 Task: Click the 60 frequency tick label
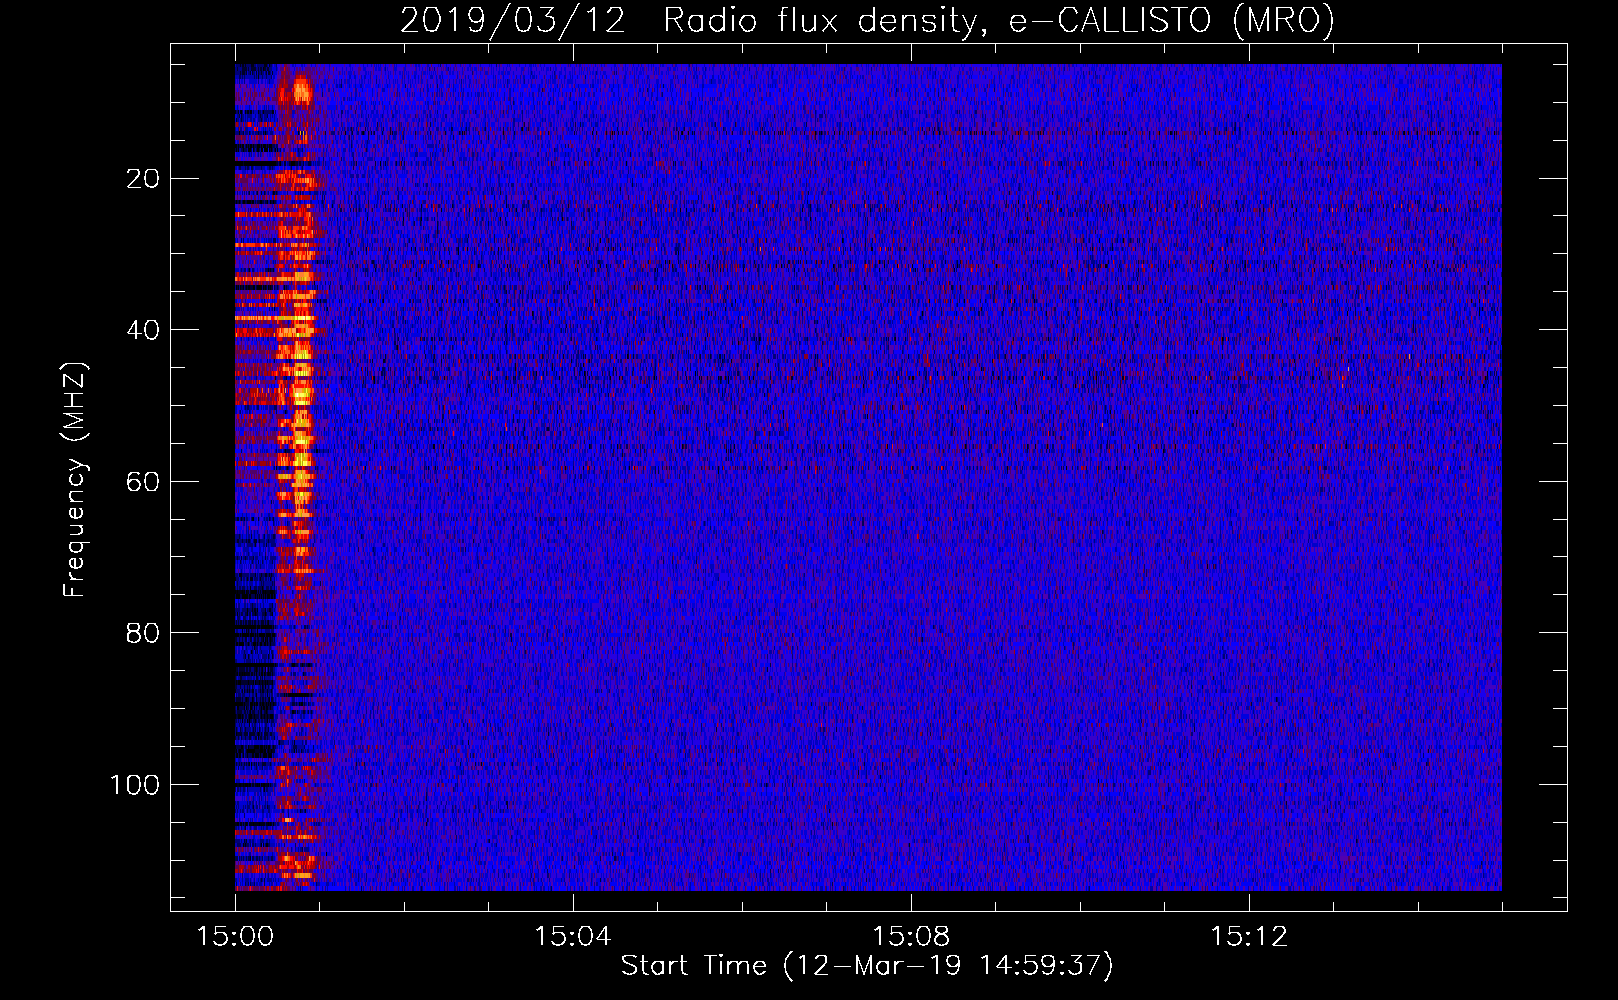143,482
